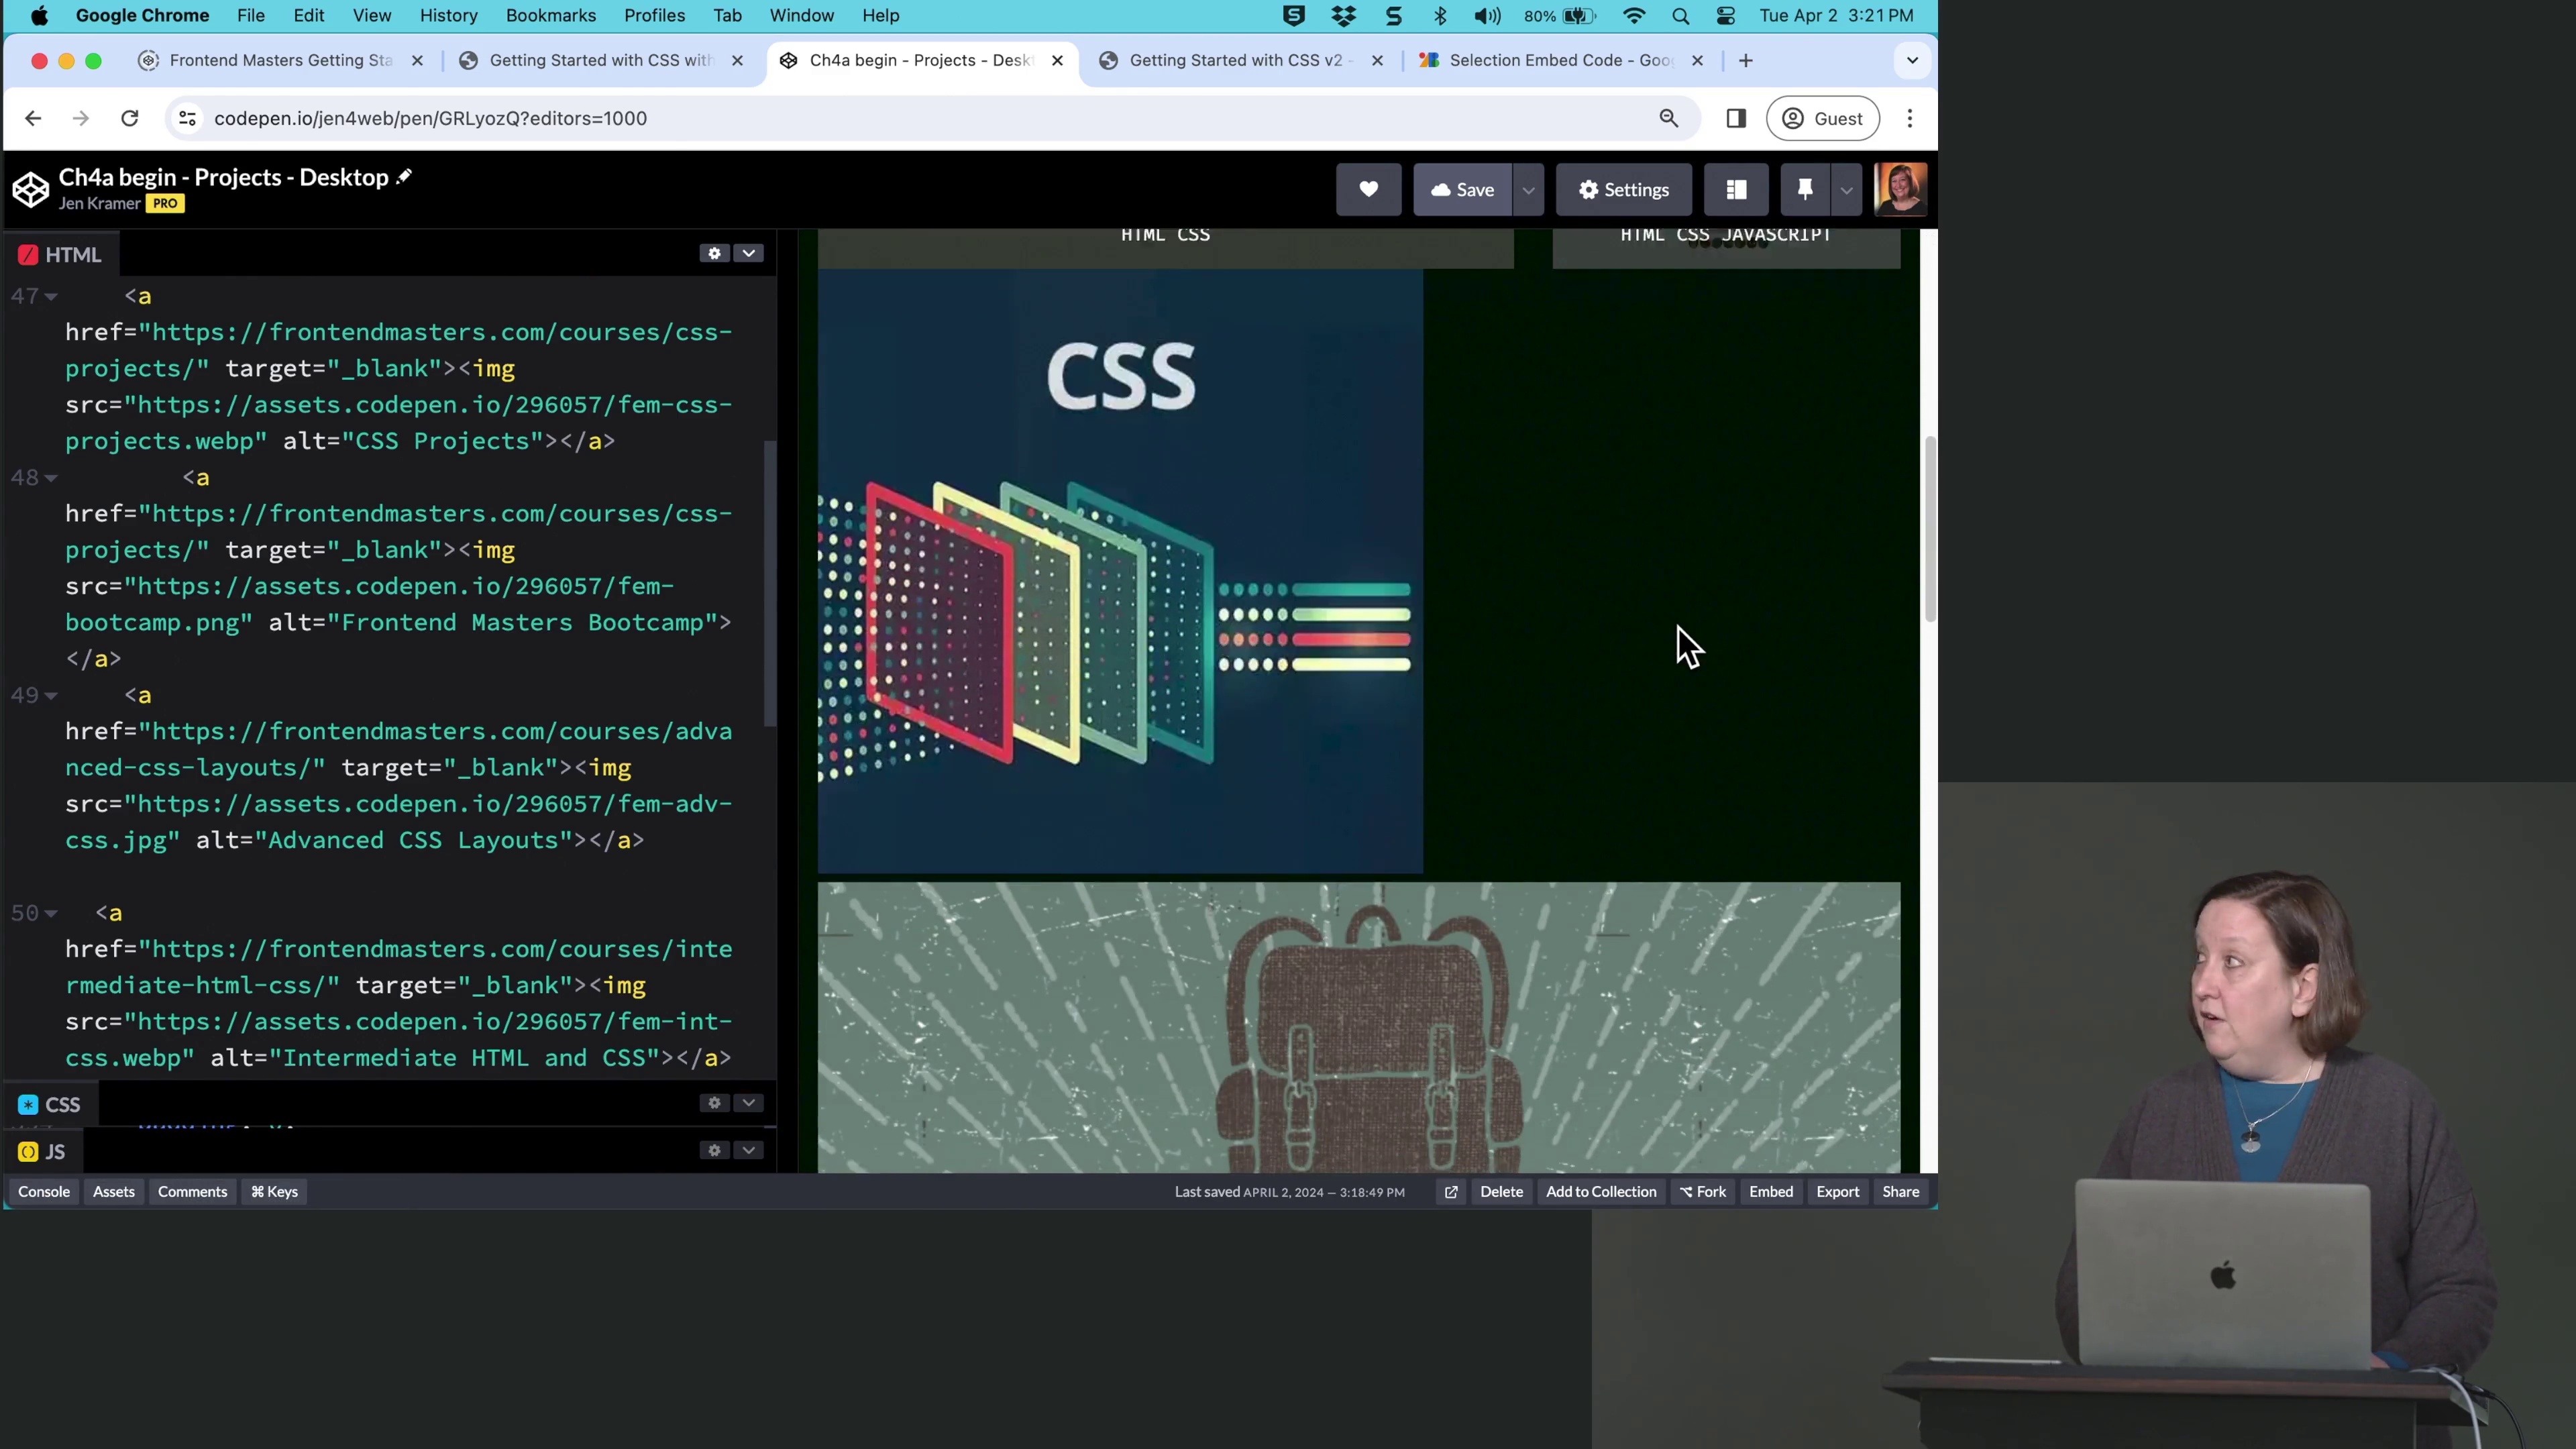Open the volume control in menu bar
The image size is (2576, 1449).
point(1487,16)
